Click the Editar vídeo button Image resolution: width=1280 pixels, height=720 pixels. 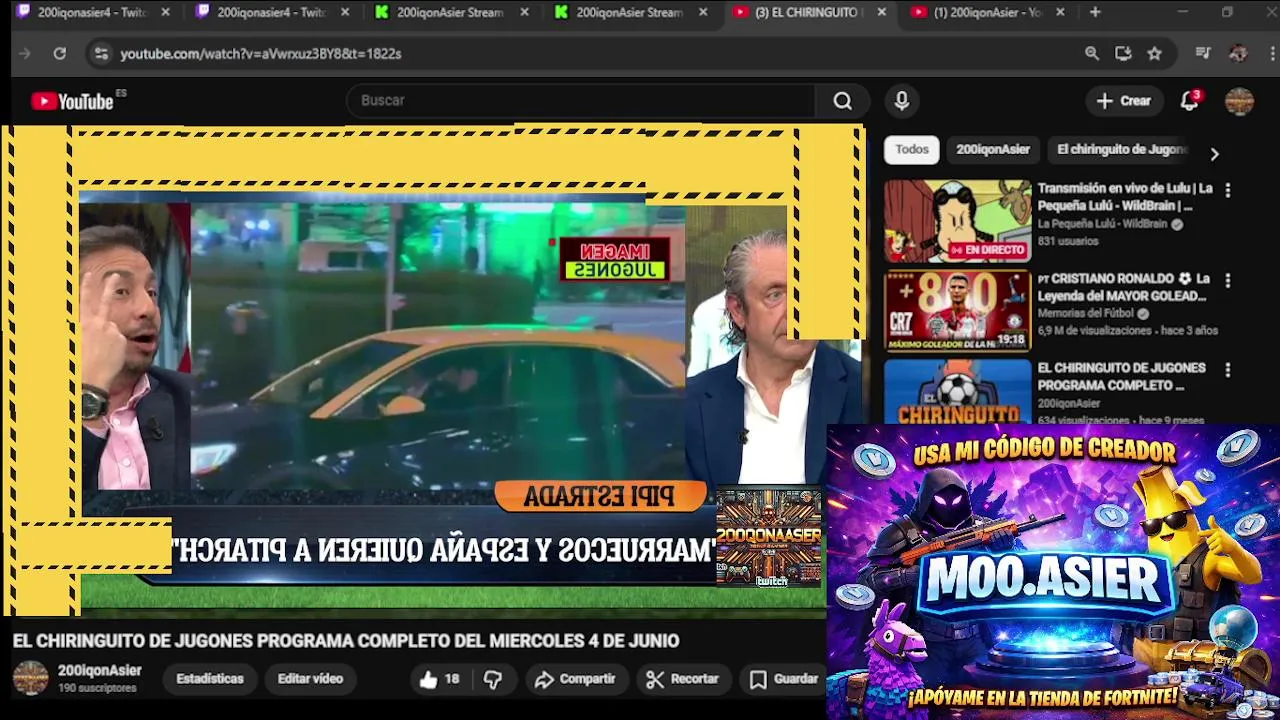310,679
